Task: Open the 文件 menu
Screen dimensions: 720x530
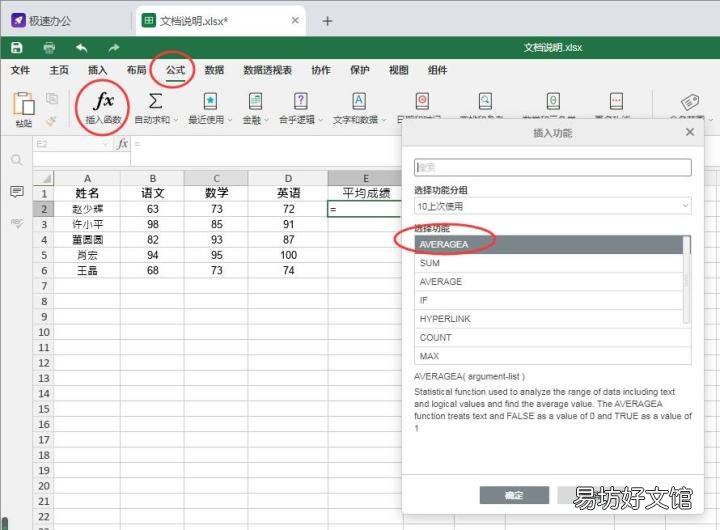Action: pyautogui.click(x=21, y=70)
